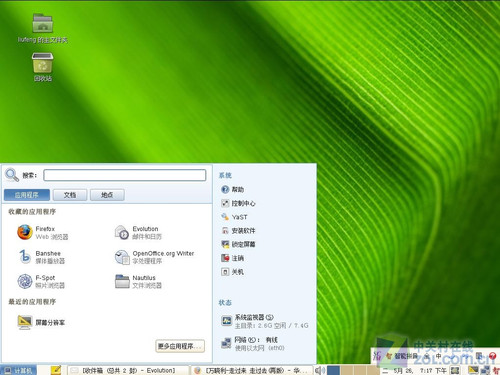The width and height of the screenshot is (500, 375).
Task: Open the recycle bin on desktop
Action: pos(42,67)
